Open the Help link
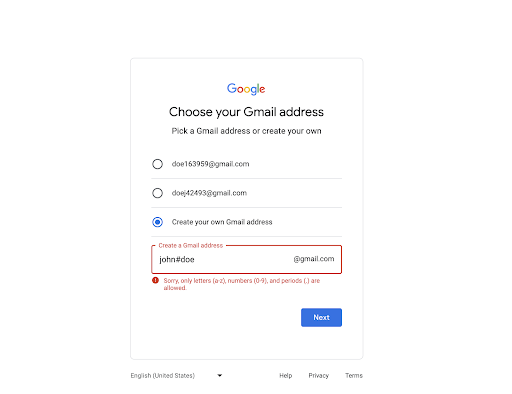512x394 pixels. 286,376
